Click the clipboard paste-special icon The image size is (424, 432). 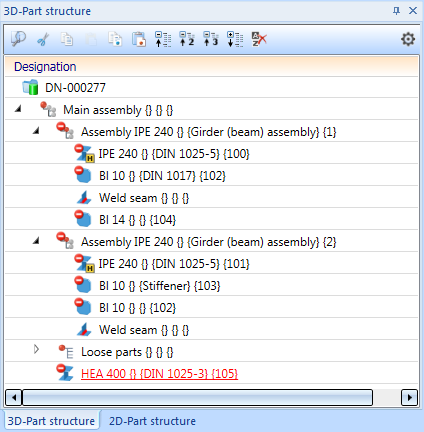139,39
